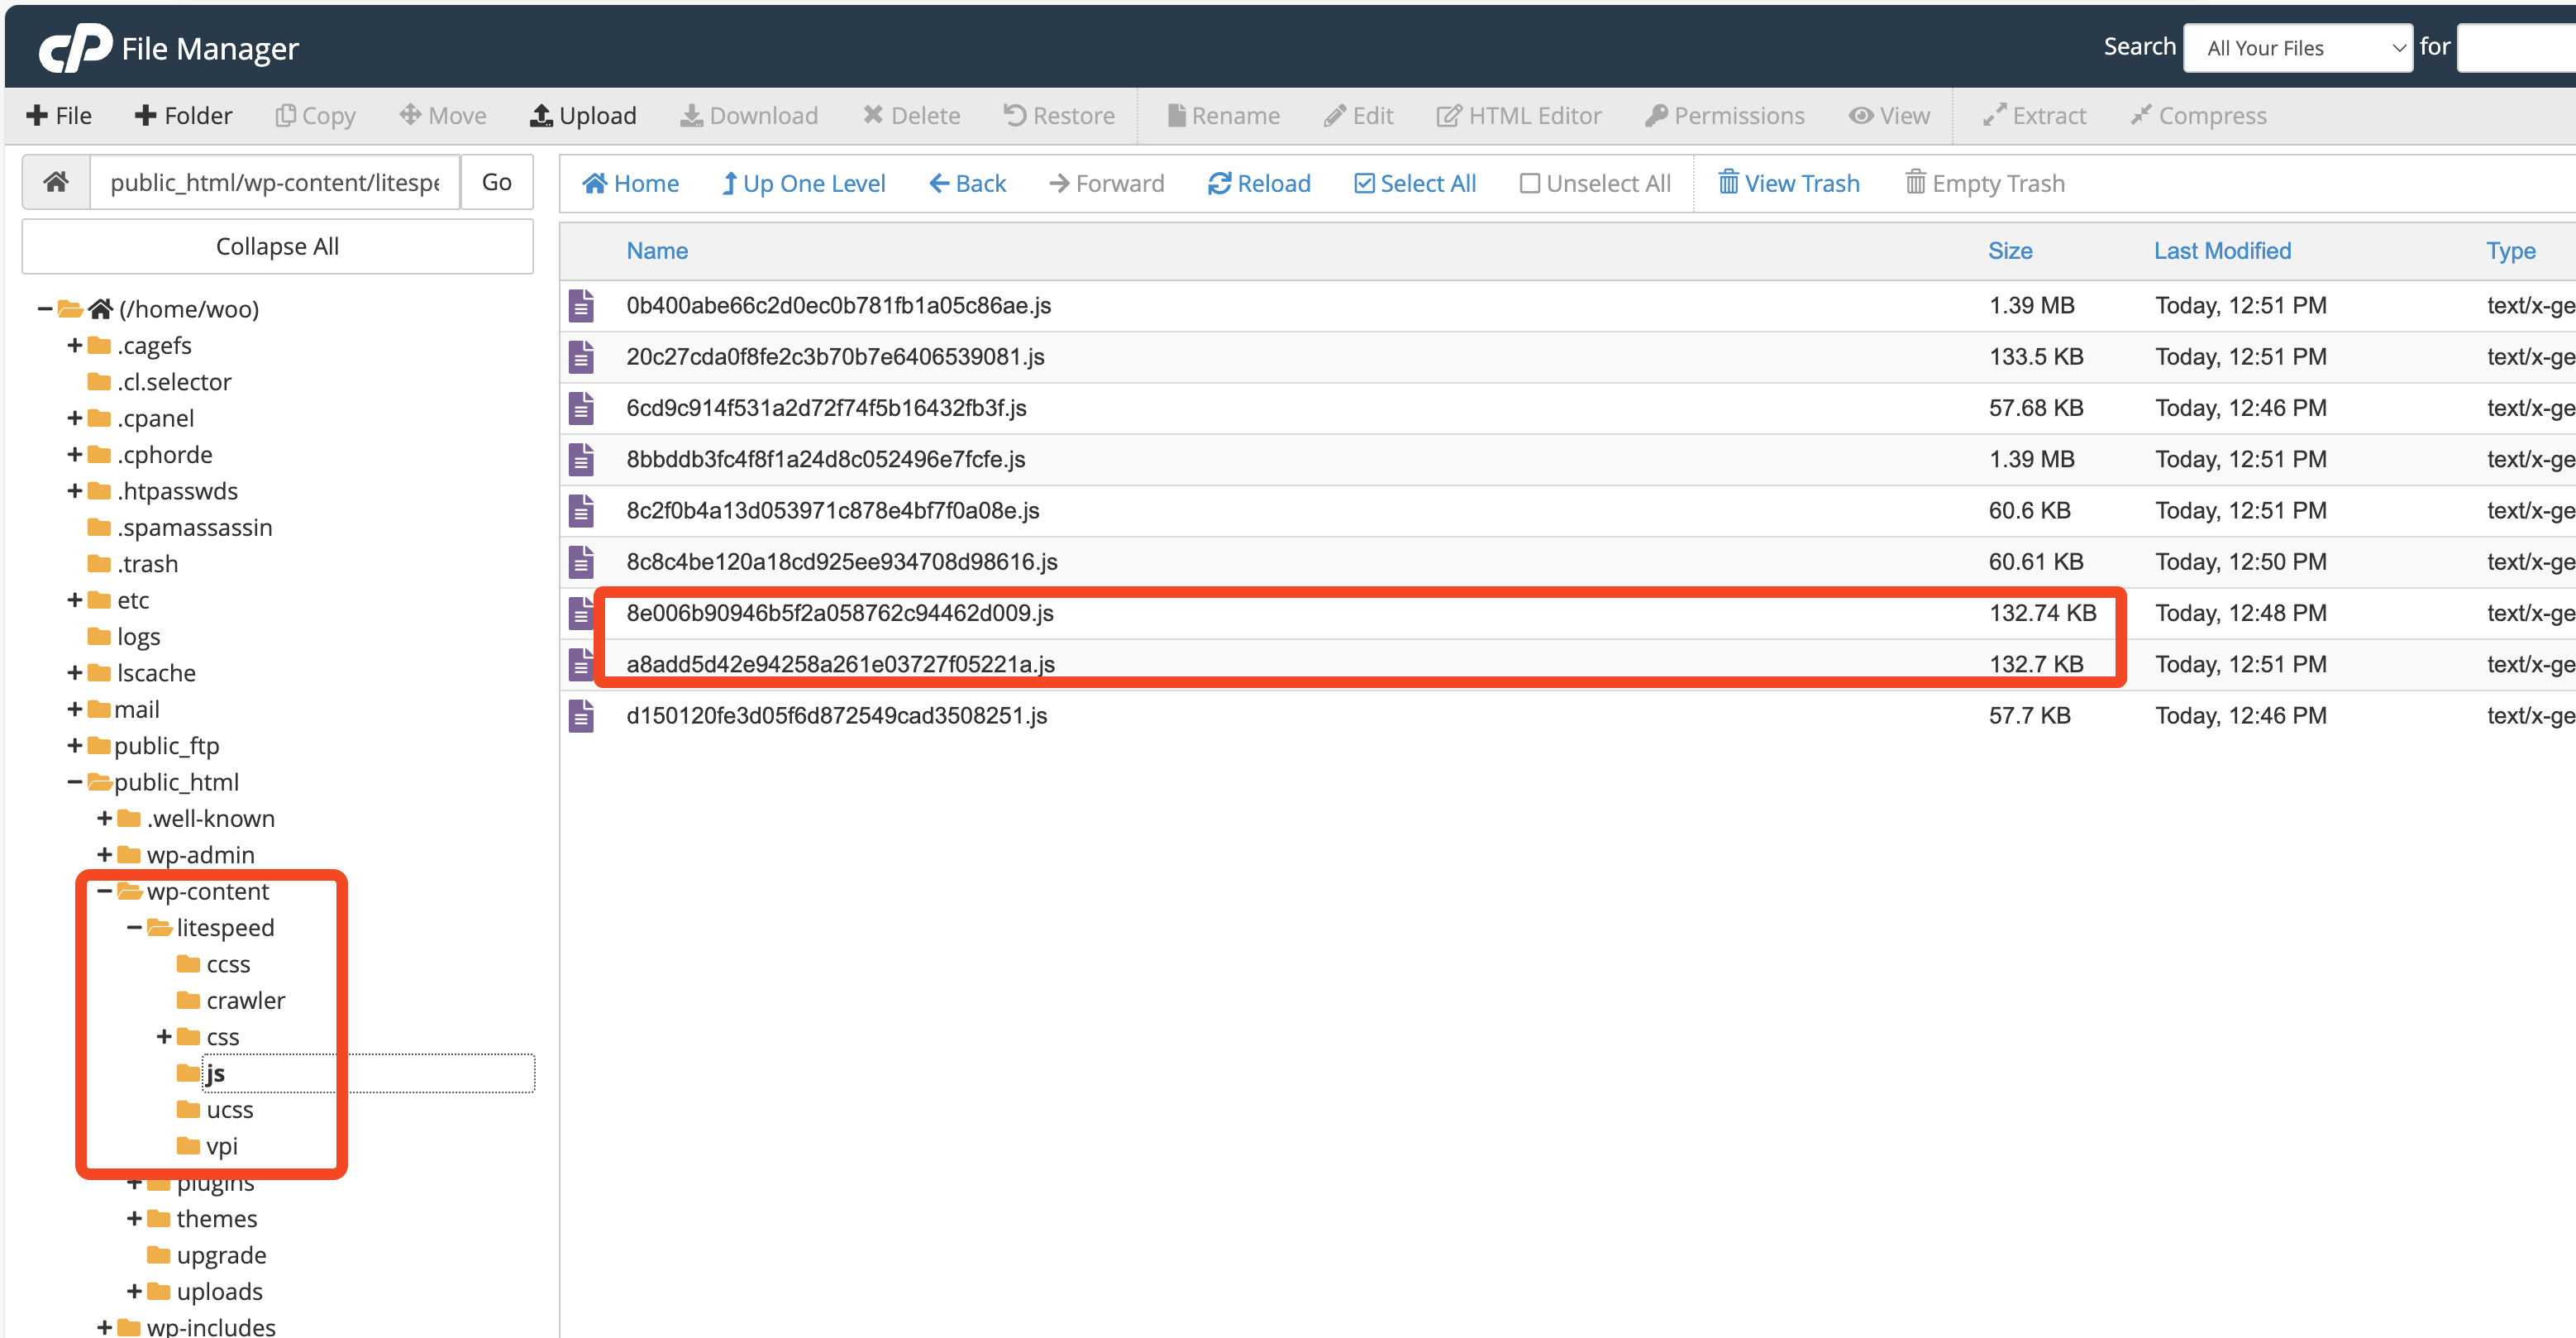Check Select All files
Viewport: 2576px width, 1338px height.
coord(1415,184)
